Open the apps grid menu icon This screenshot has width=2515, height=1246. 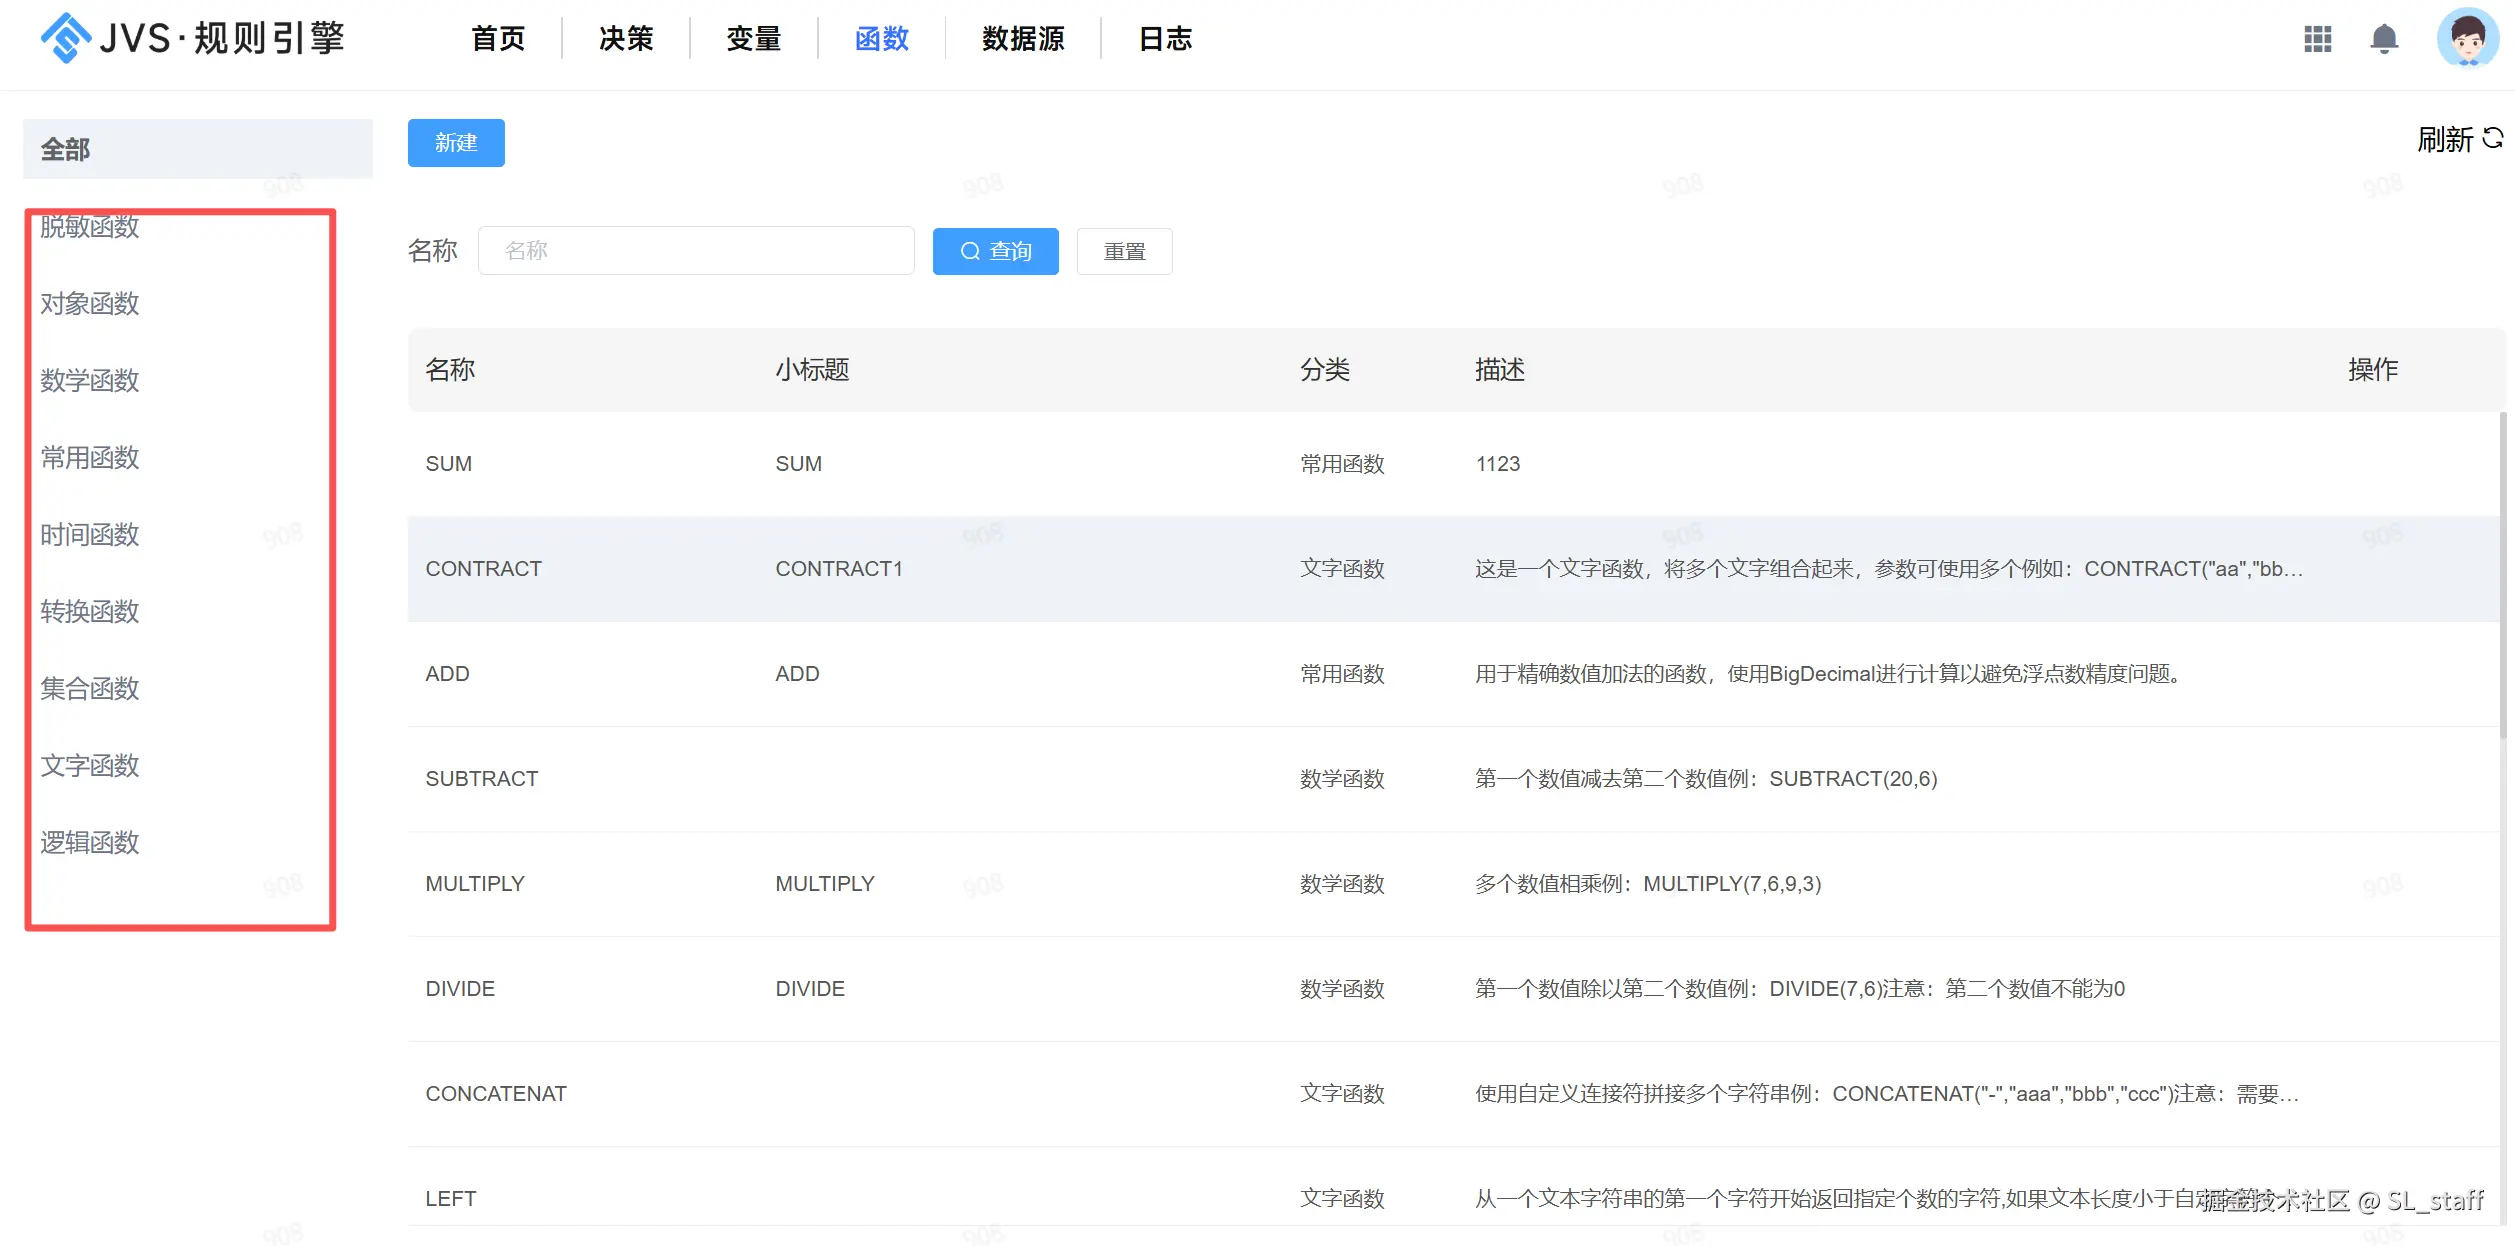click(2317, 39)
